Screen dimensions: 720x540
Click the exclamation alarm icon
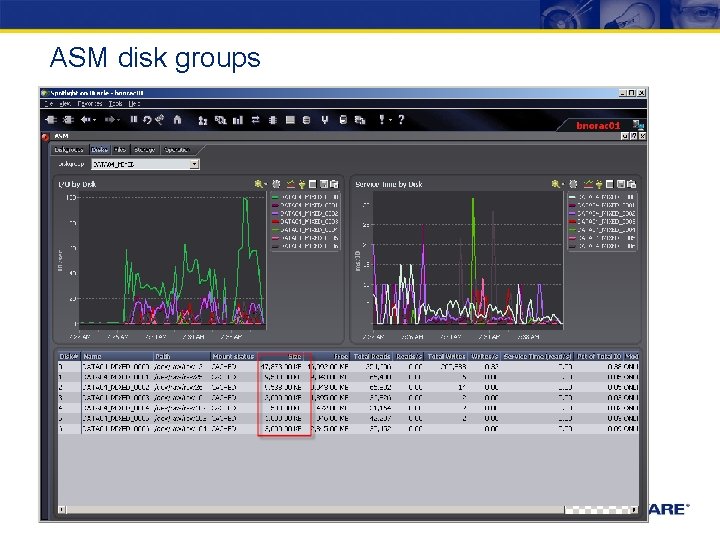pyautogui.click(x=382, y=119)
